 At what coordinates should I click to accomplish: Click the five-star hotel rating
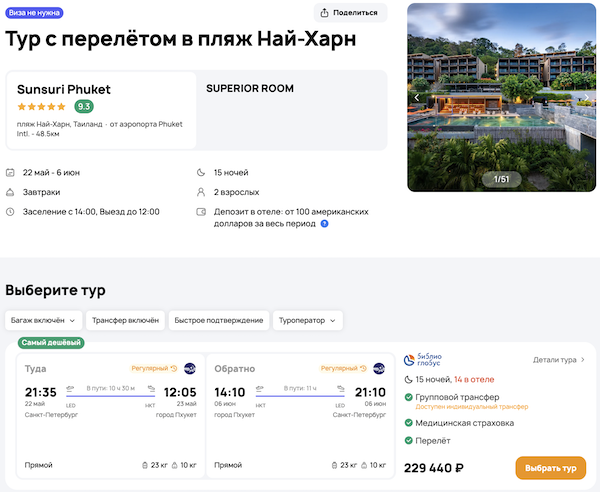tap(41, 107)
